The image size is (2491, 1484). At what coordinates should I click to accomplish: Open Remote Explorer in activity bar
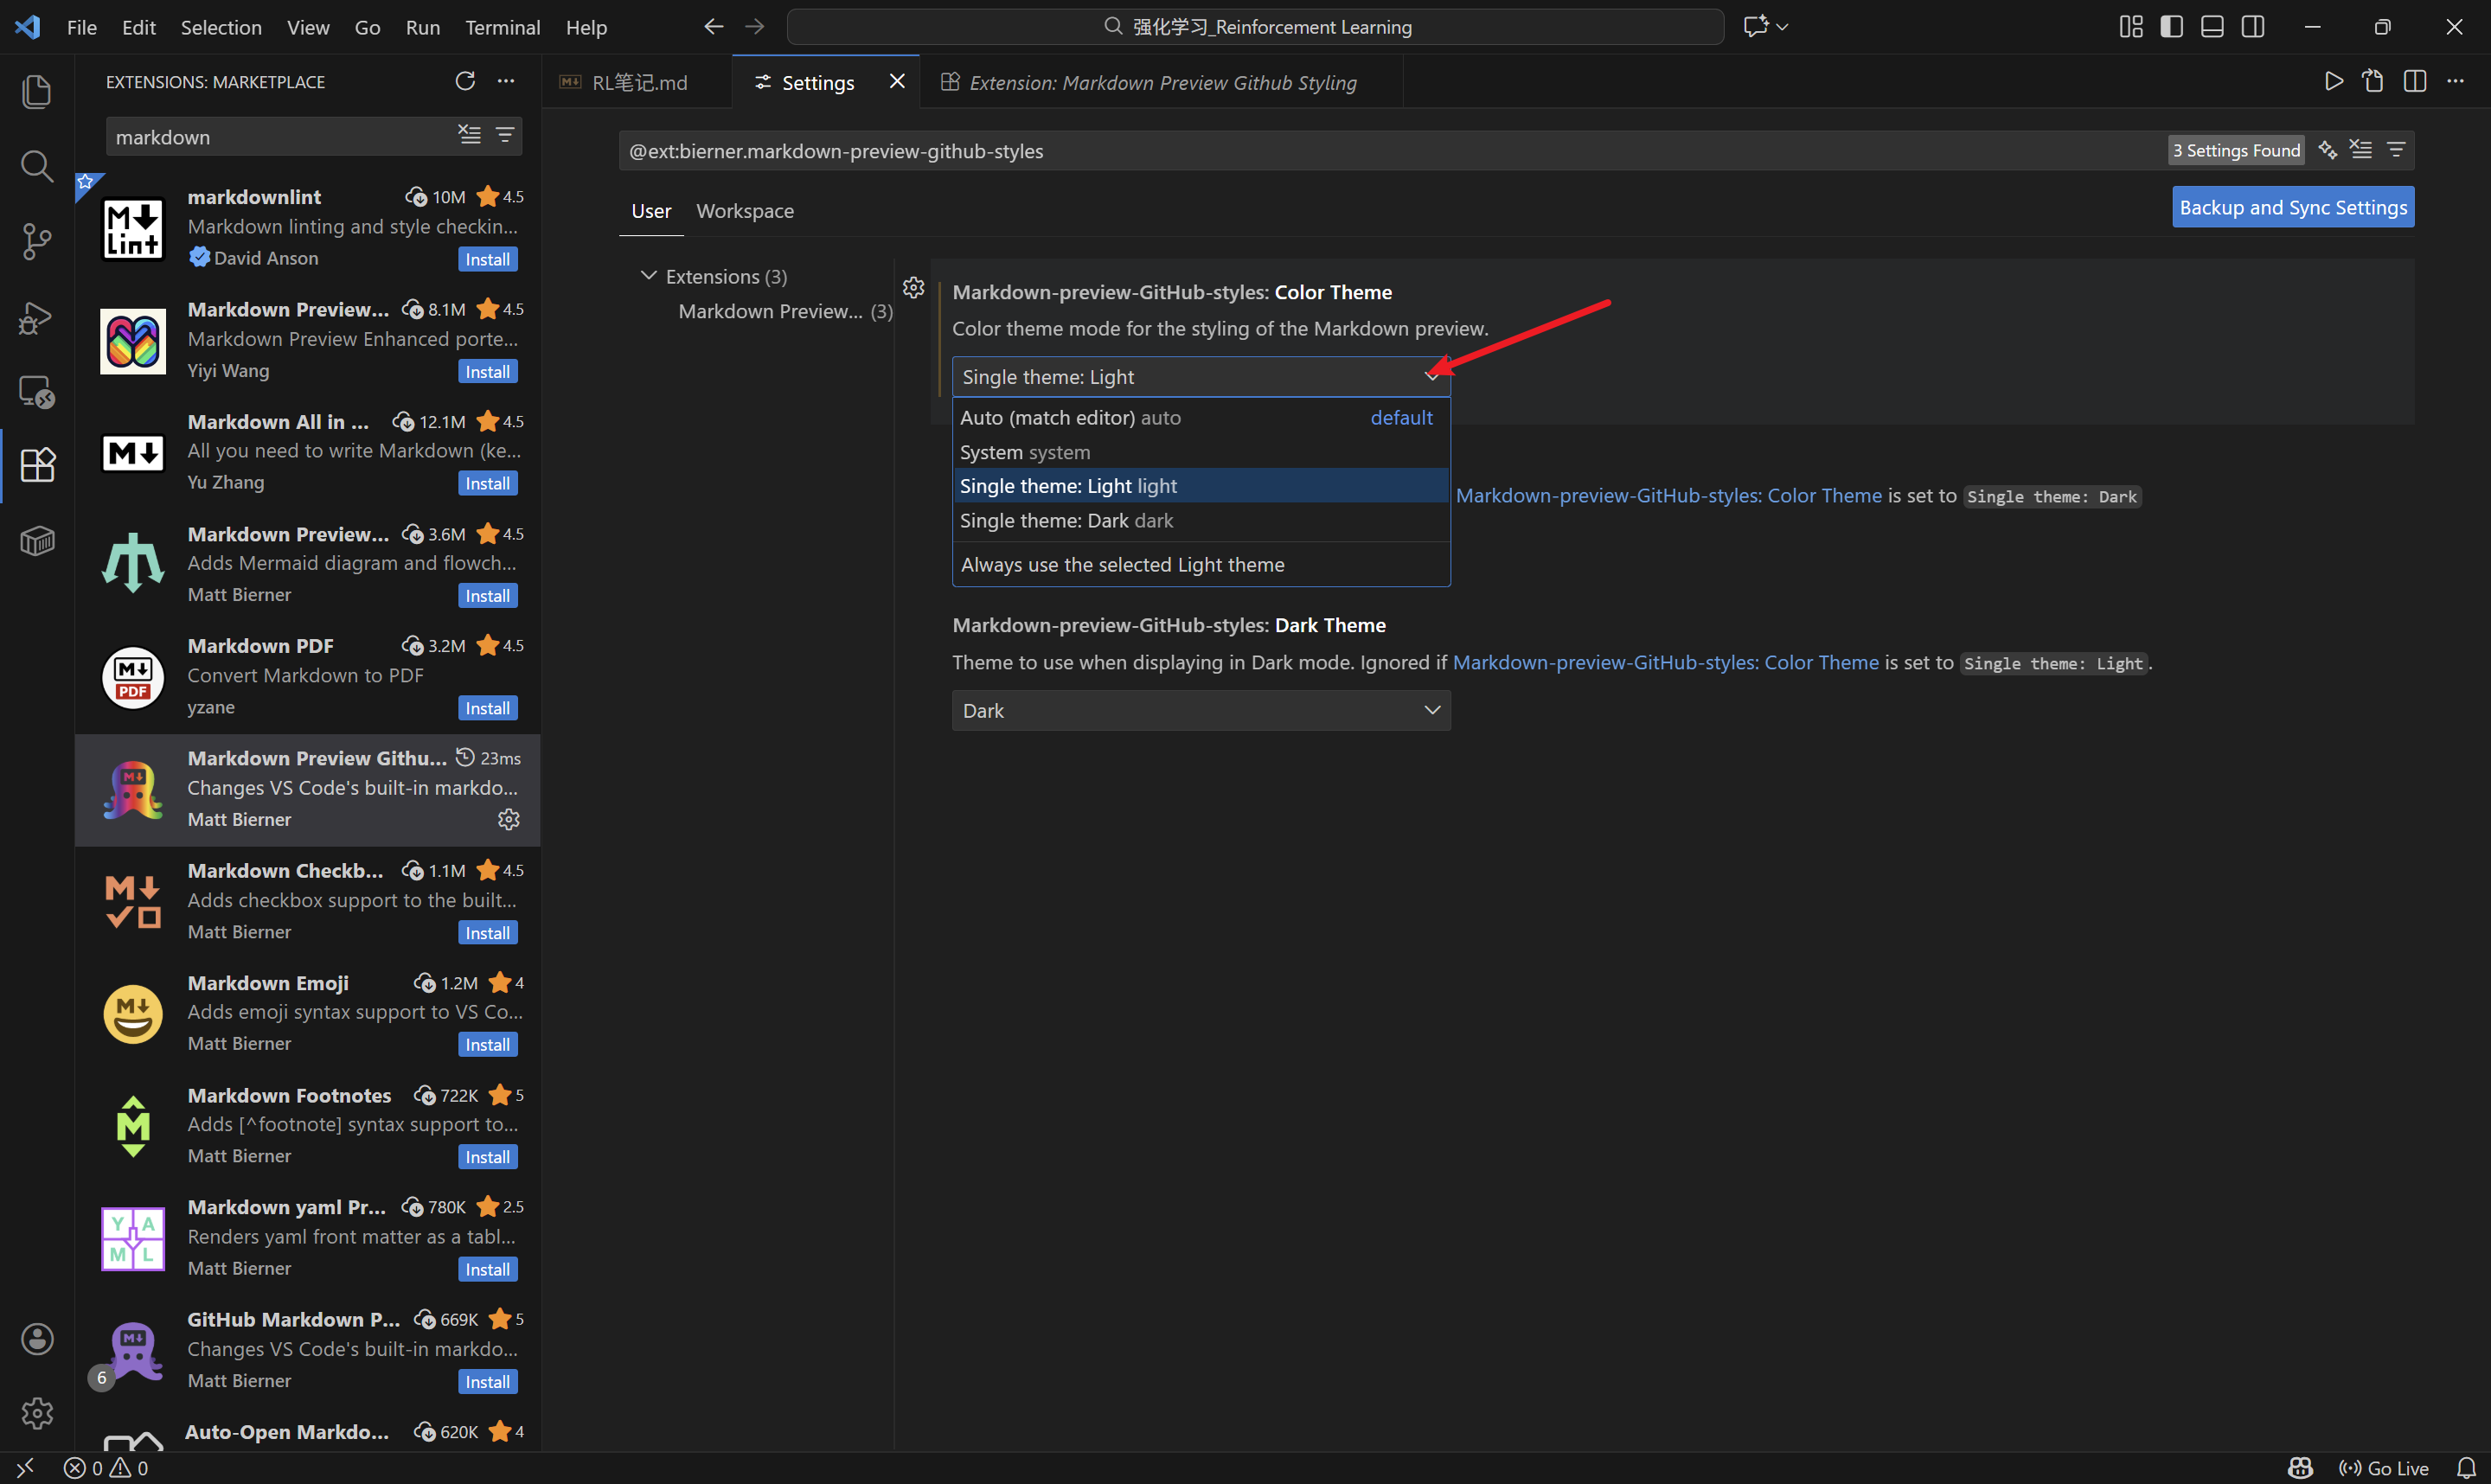click(x=37, y=392)
